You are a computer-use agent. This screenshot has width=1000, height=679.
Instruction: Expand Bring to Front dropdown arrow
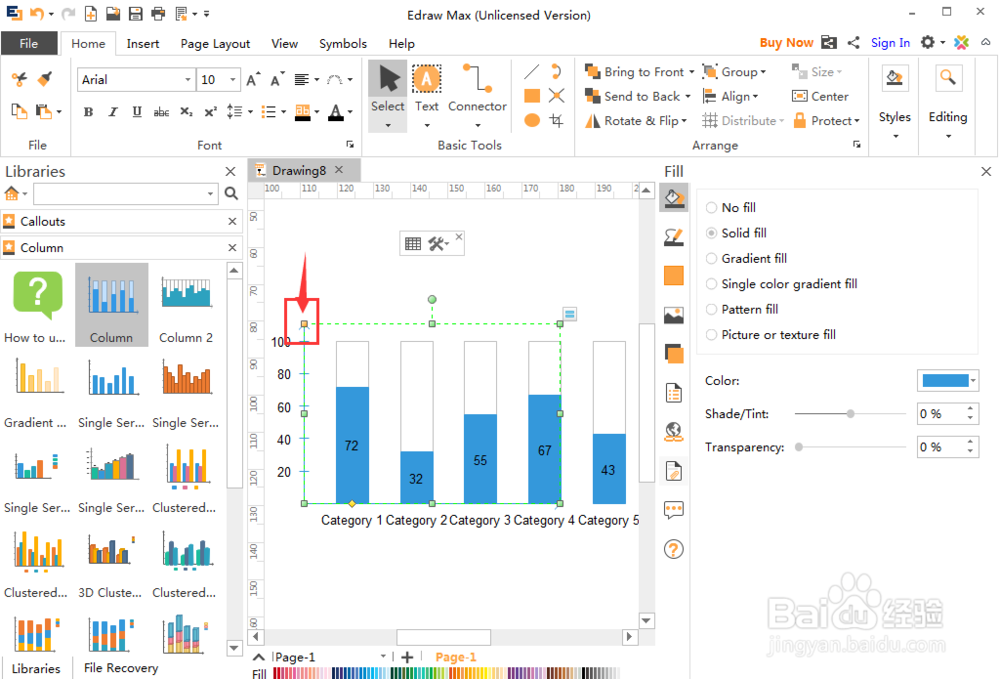691,72
